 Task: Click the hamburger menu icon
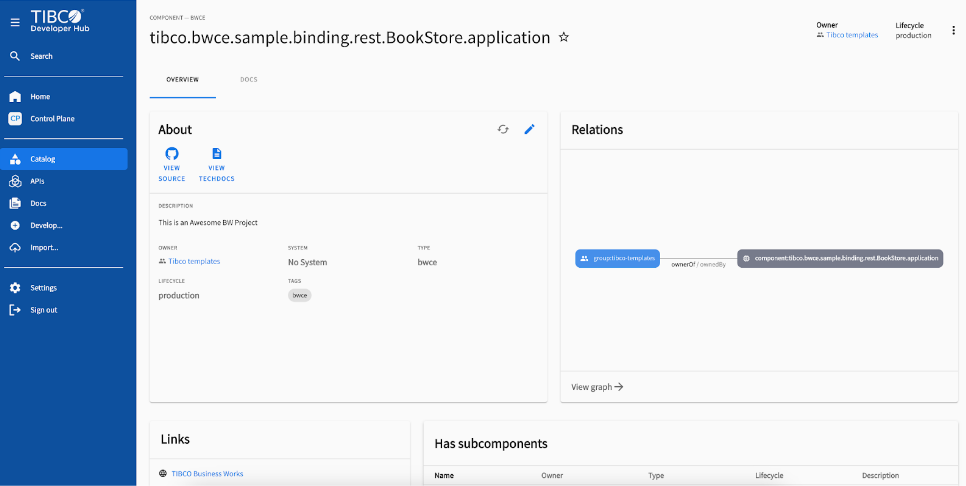click(x=15, y=21)
